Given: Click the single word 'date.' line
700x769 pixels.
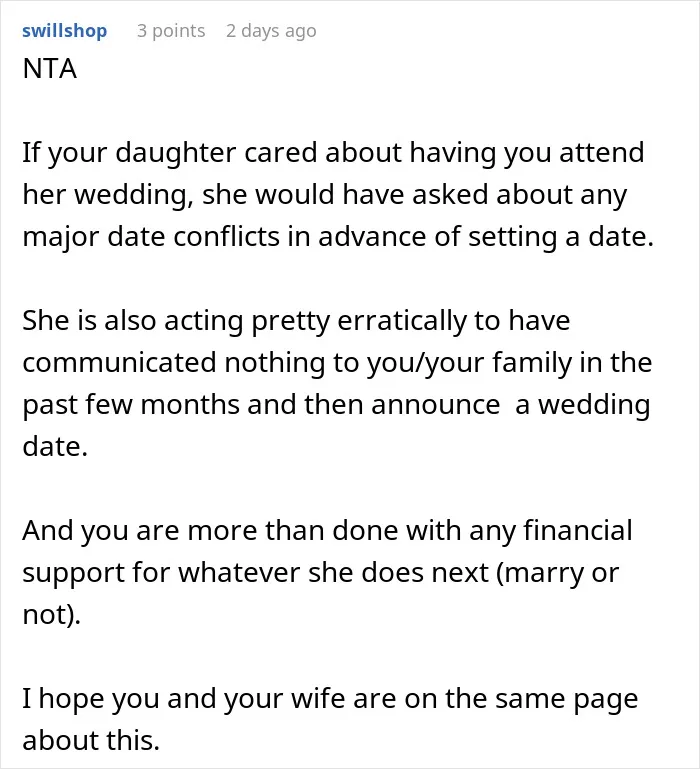Looking at the screenshot, I should pos(55,446).
